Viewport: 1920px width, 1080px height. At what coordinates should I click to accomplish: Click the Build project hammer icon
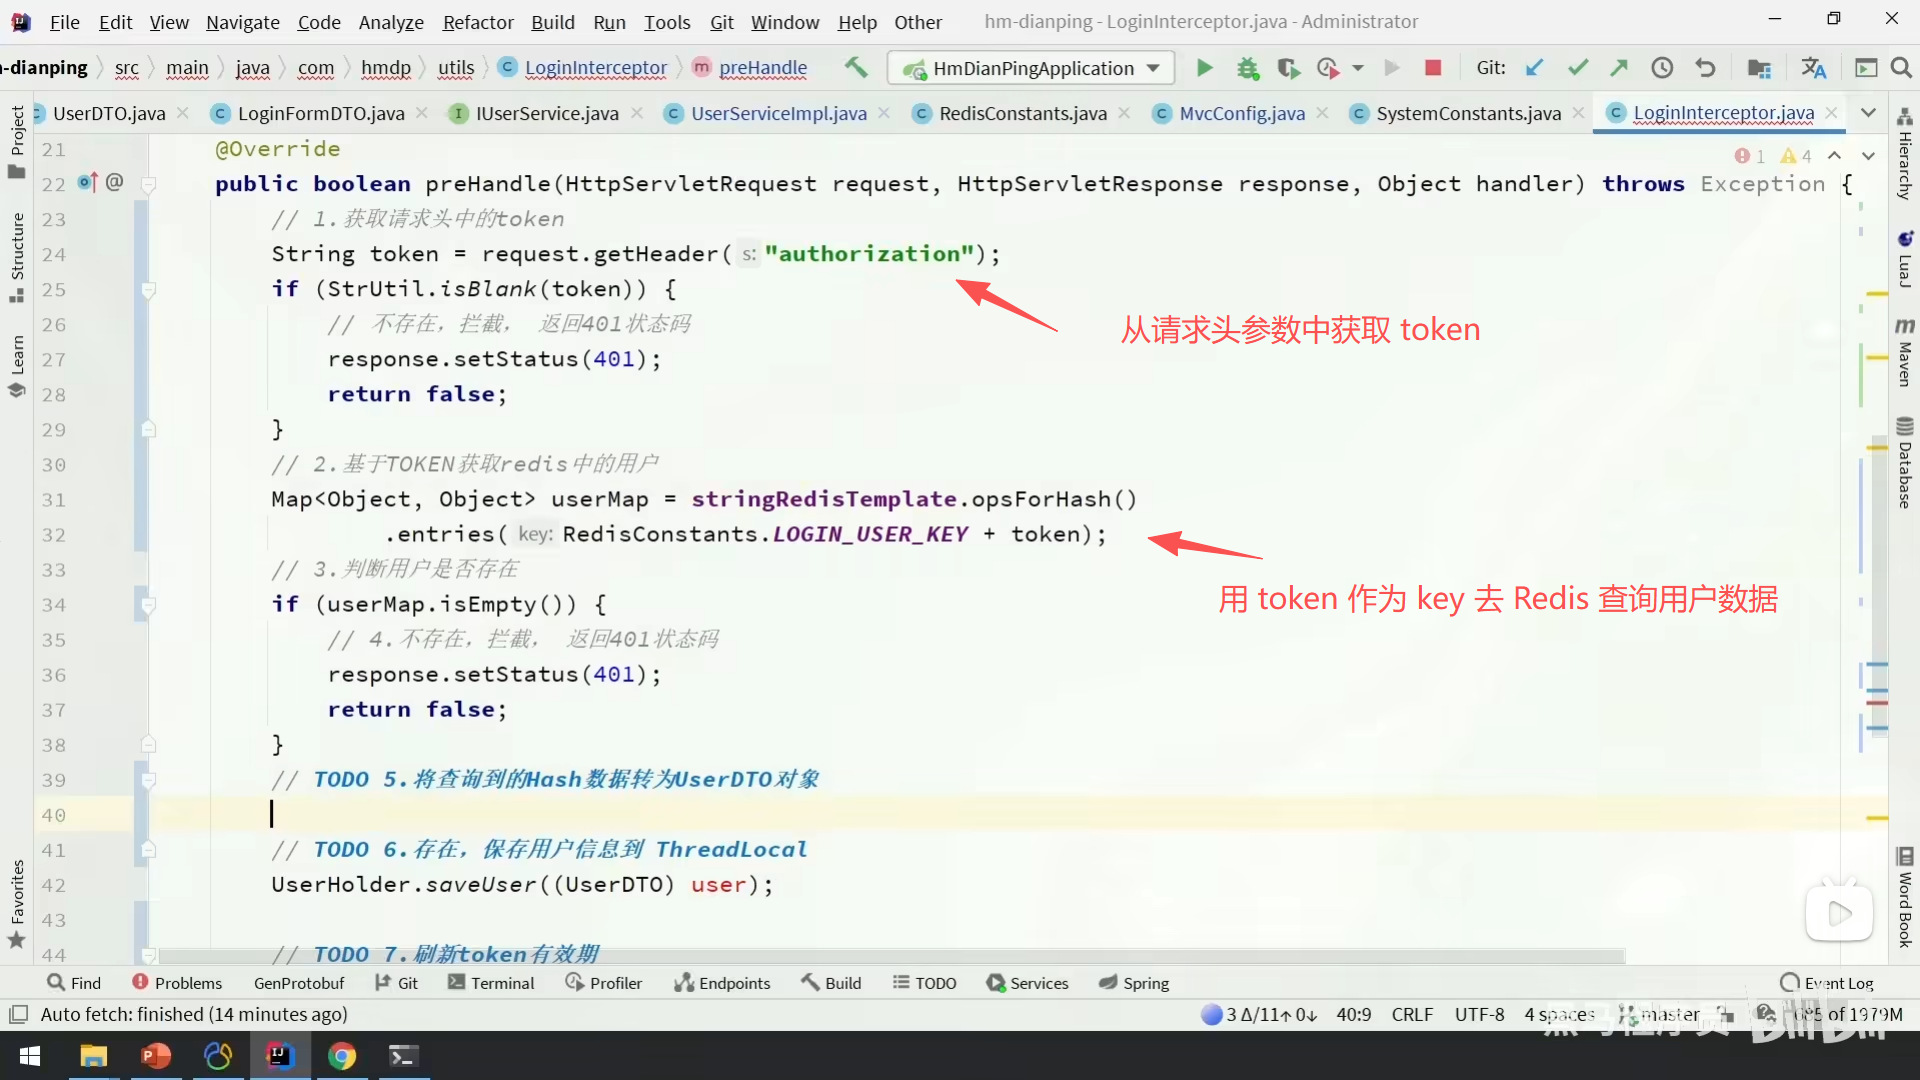point(856,68)
